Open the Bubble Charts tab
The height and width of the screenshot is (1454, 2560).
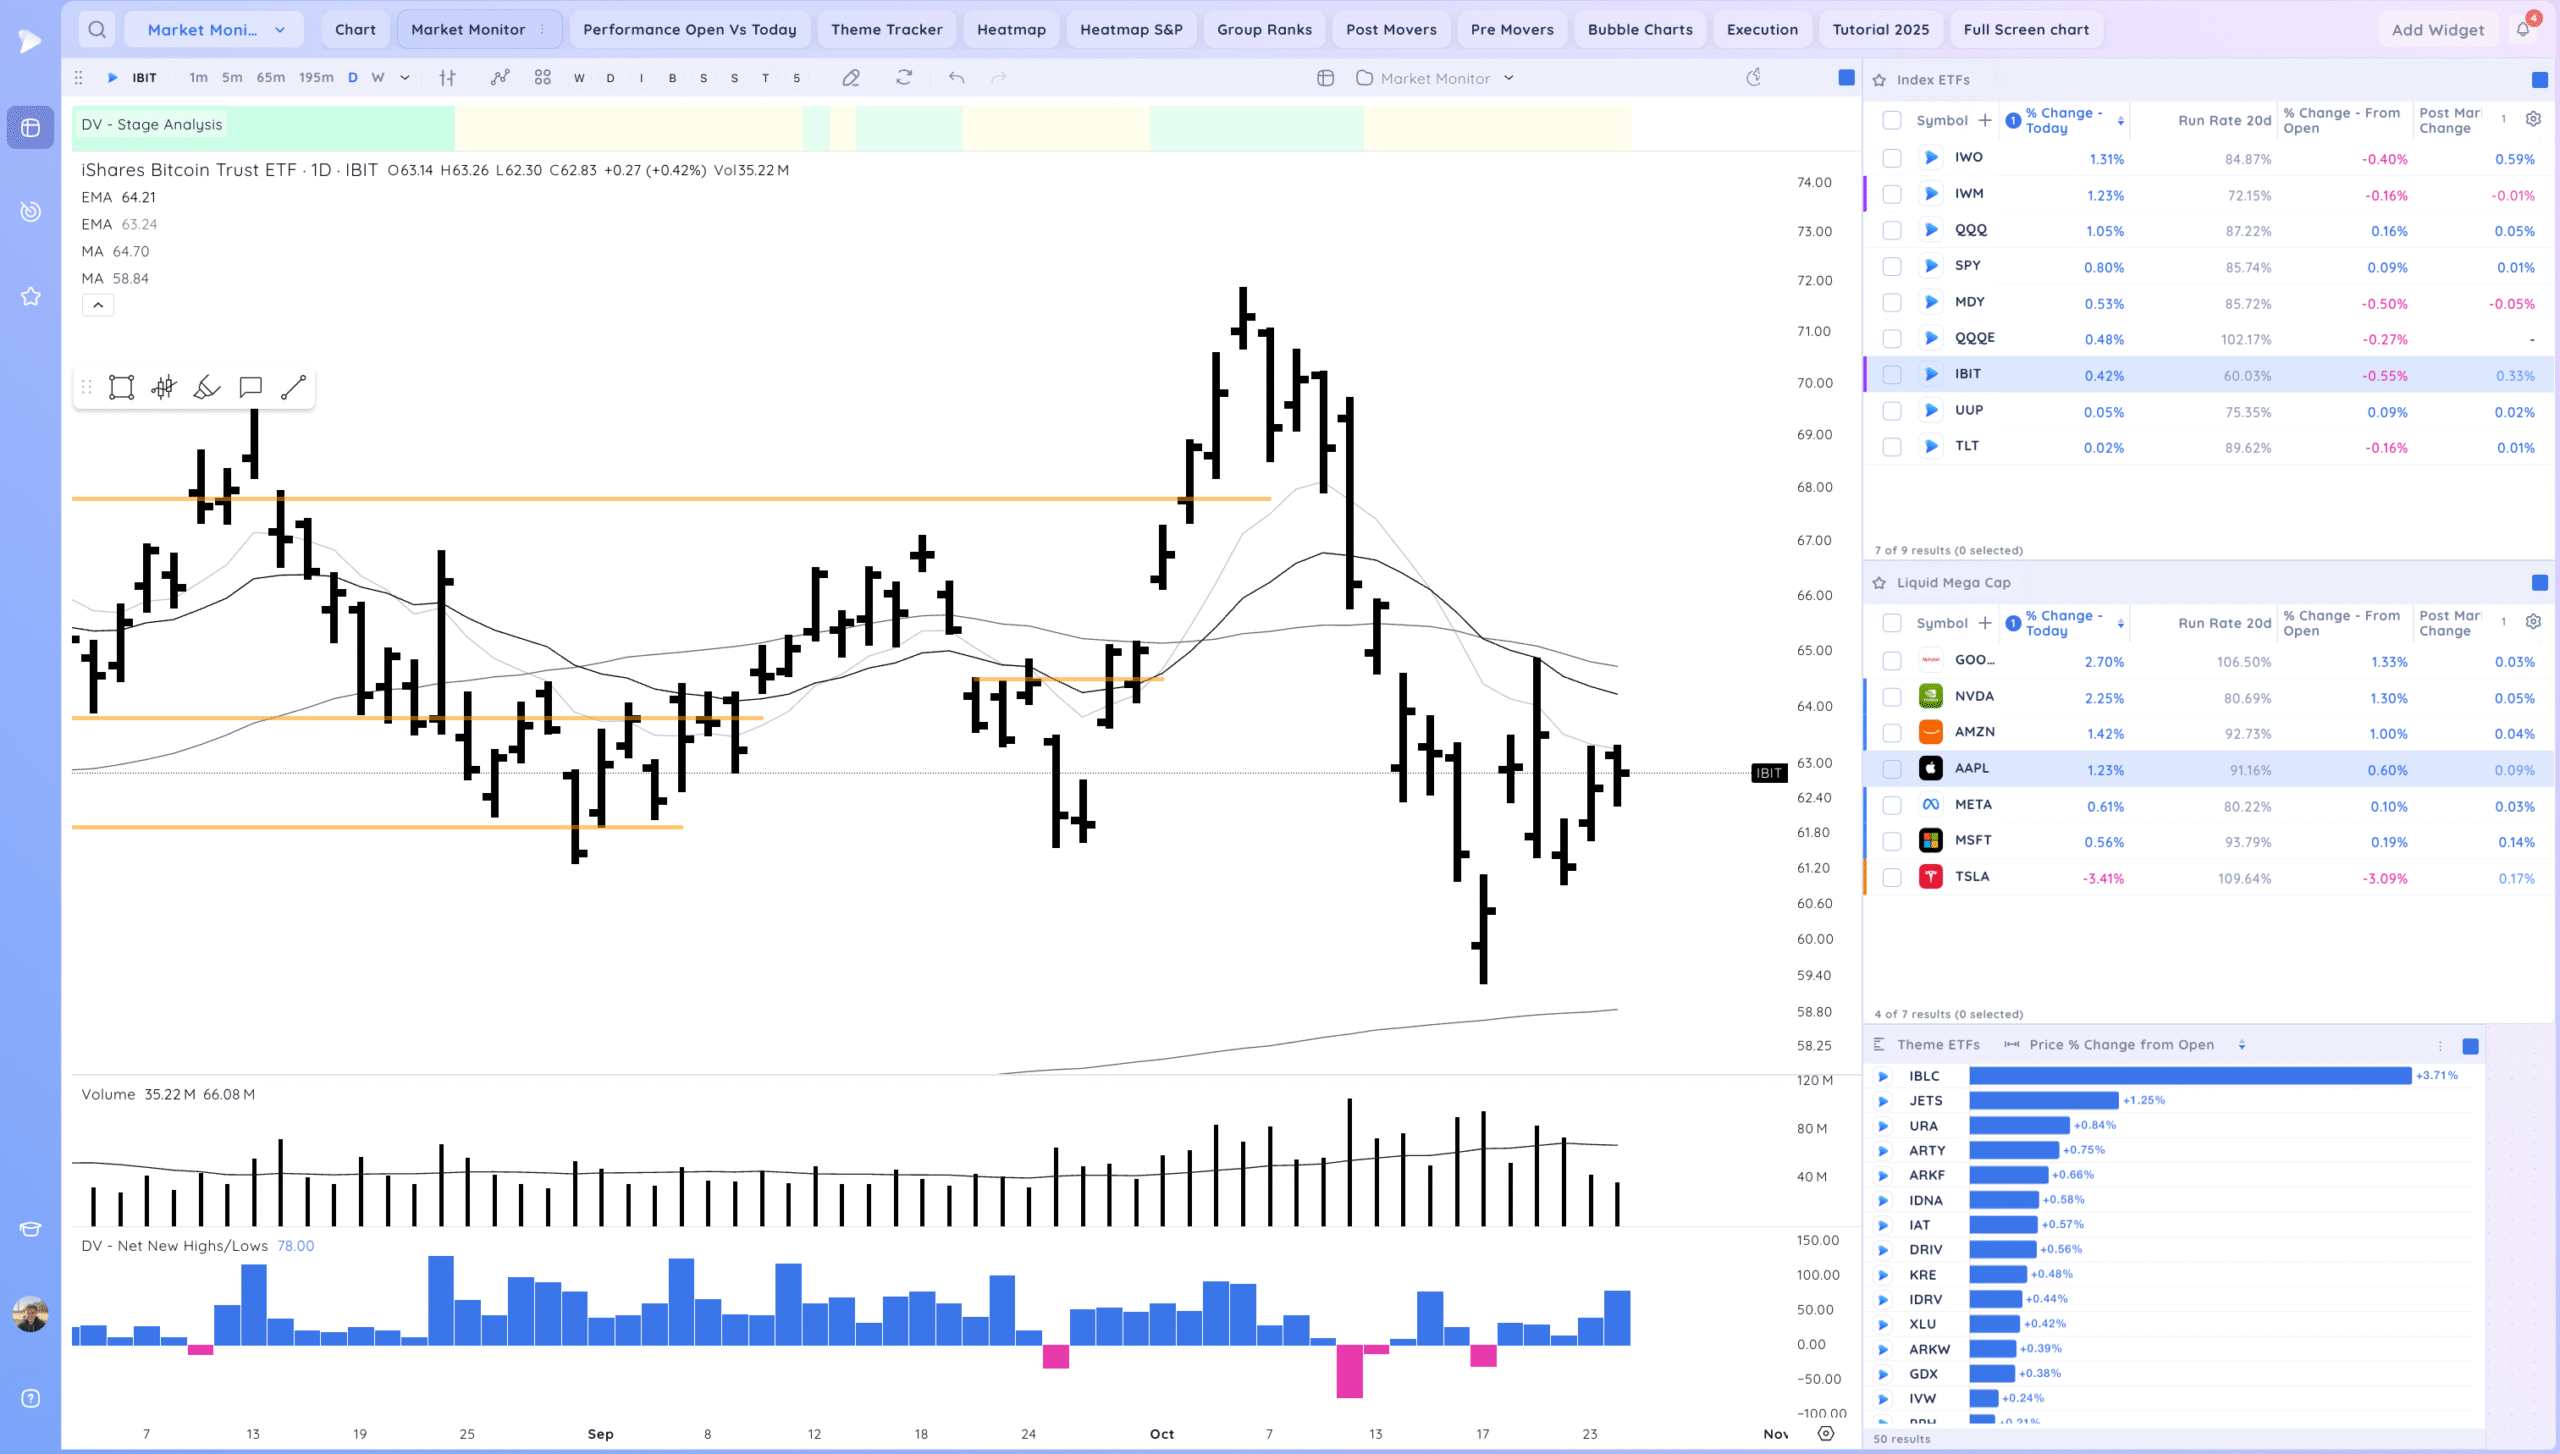pyautogui.click(x=1639, y=29)
